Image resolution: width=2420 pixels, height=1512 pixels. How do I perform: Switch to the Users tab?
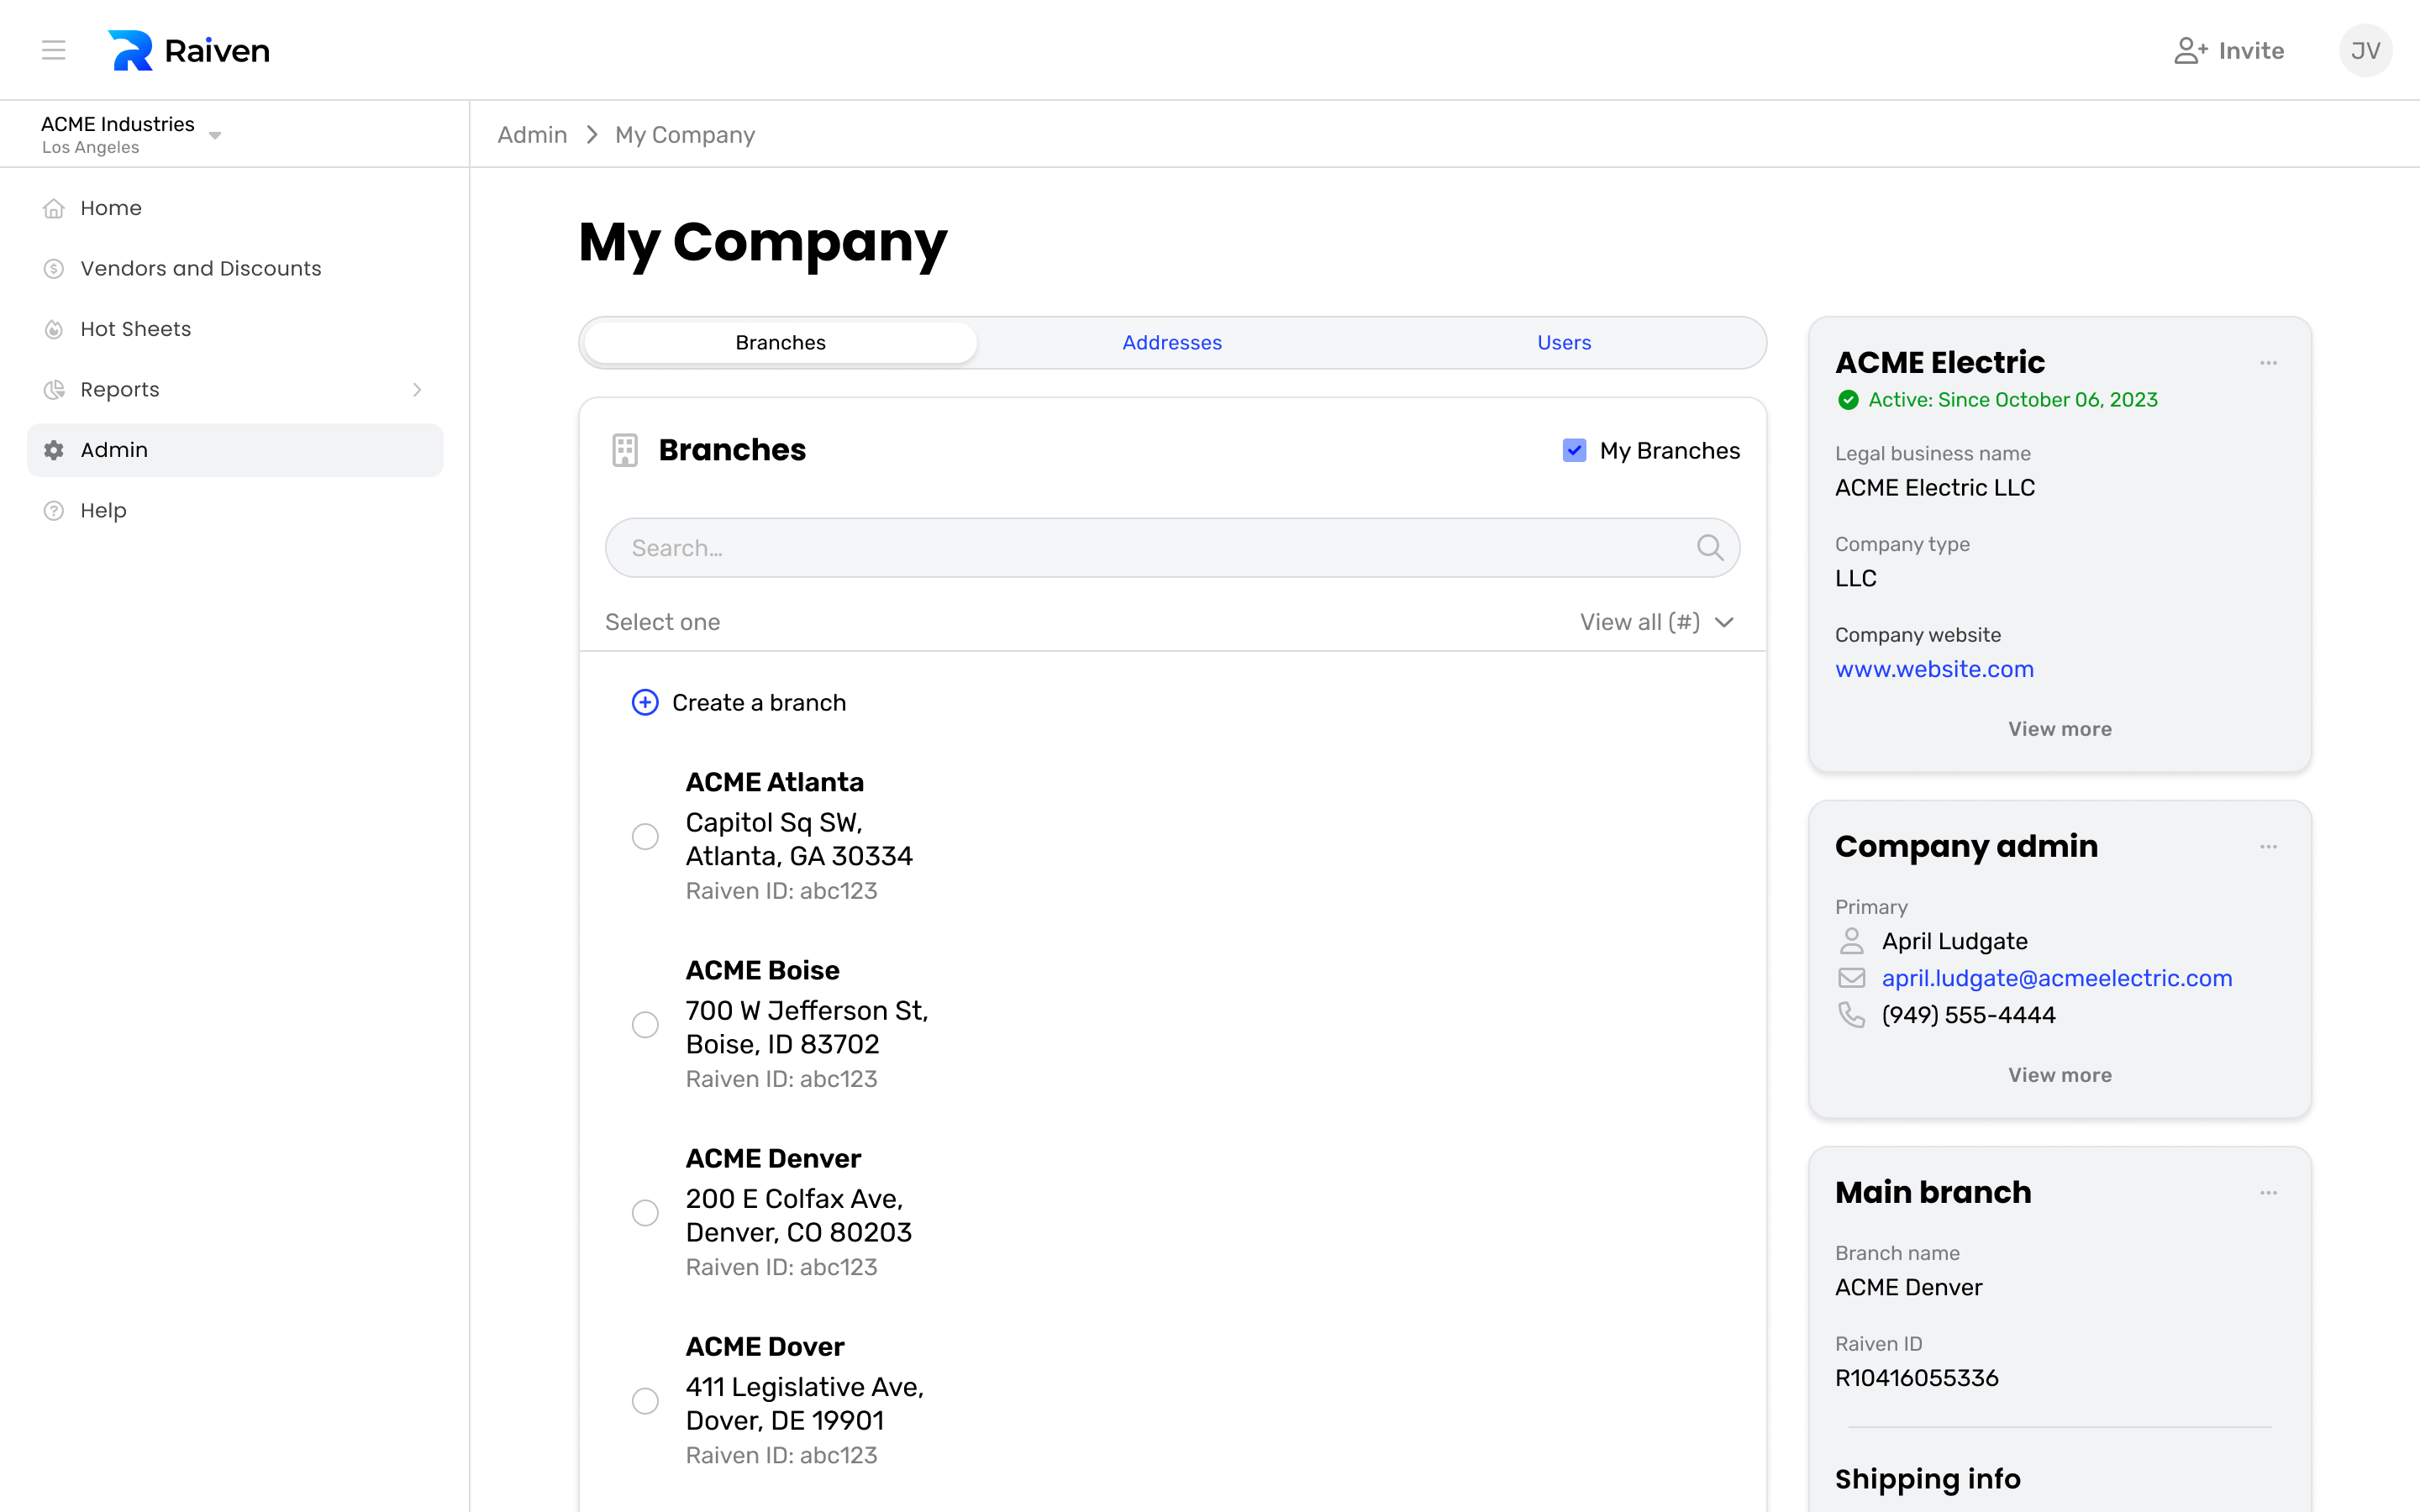pos(1564,343)
